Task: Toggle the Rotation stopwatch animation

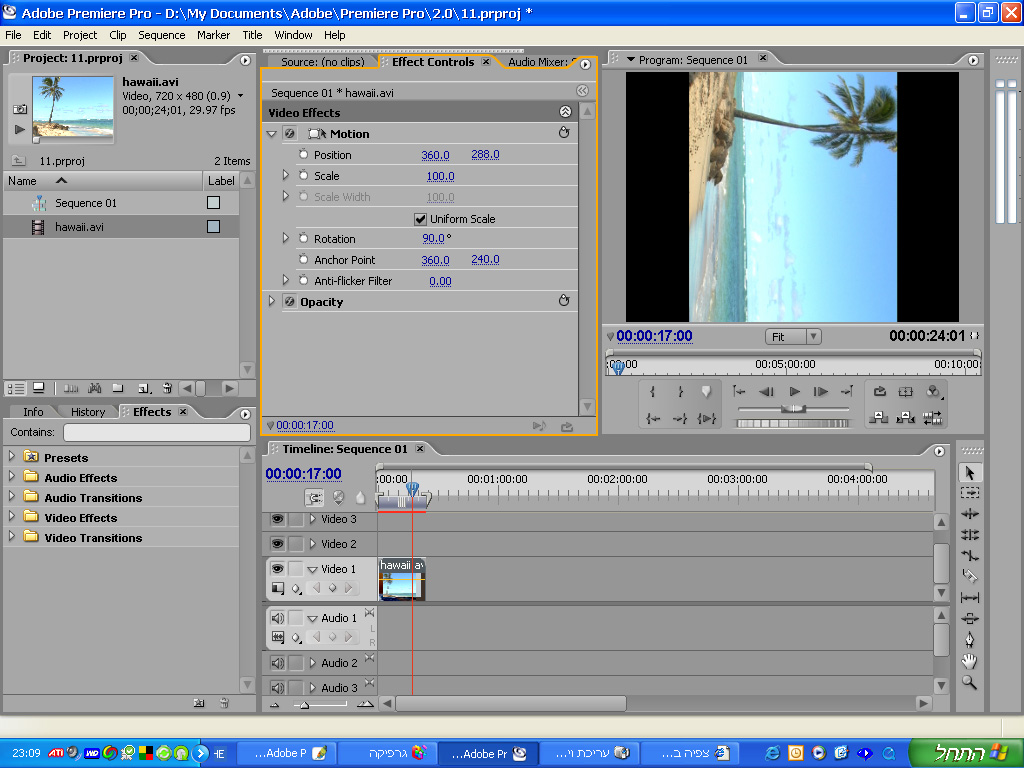Action: (x=304, y=239)
